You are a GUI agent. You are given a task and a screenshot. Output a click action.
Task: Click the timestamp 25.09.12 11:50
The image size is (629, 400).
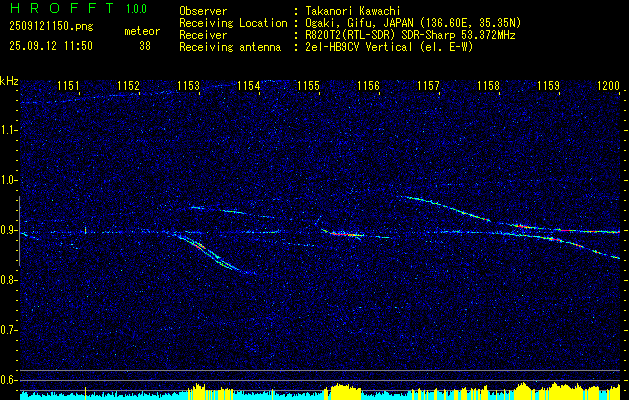coord(51,46)
